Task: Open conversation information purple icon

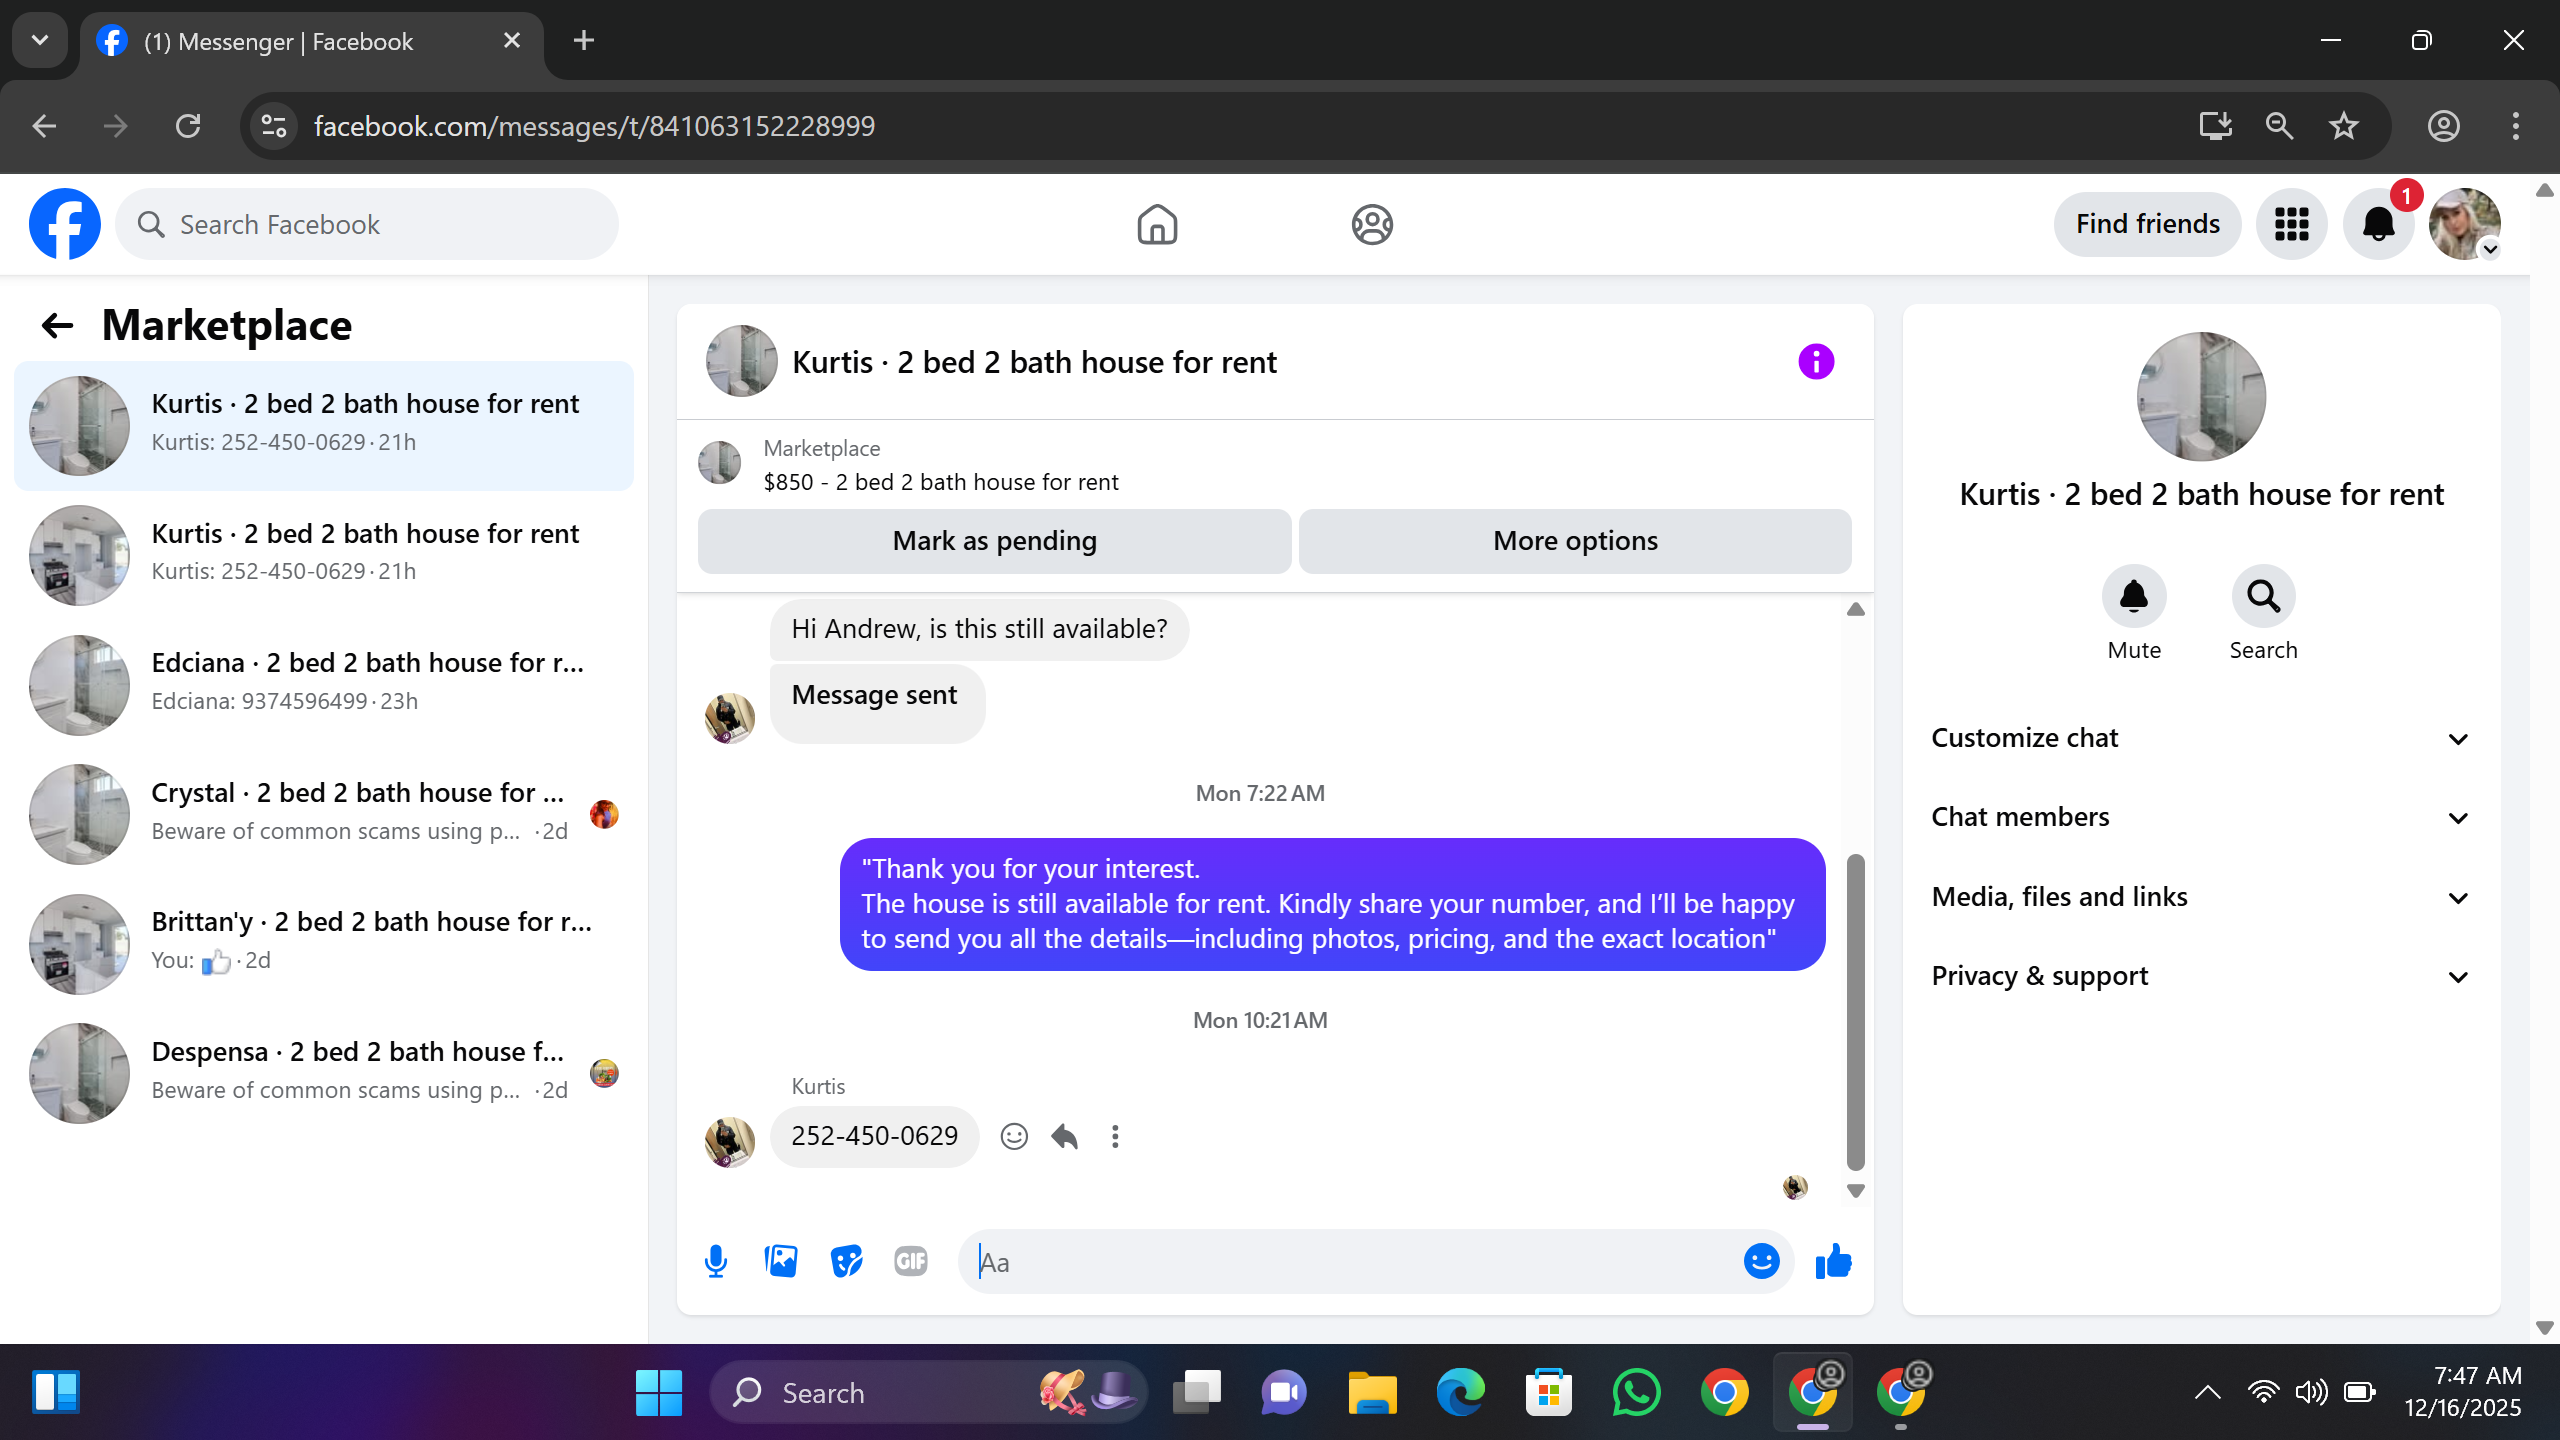Action: [x=1816, y=361]
